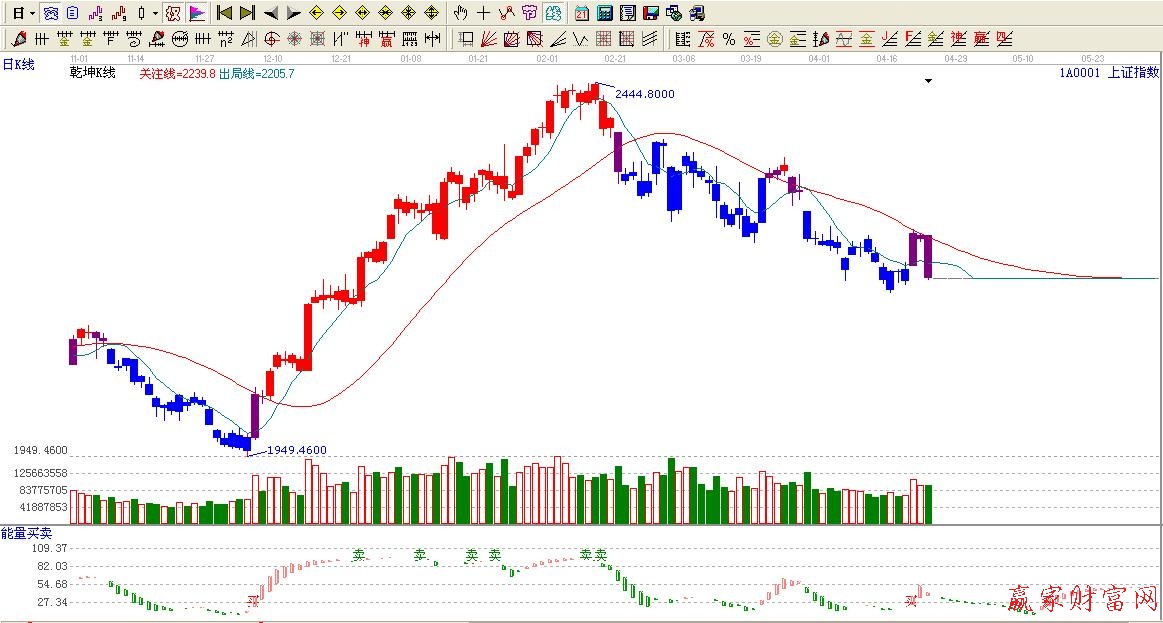The width and height of the screenshot is (1163, 623).
Task: Jump to first bar with skip-start arrow
Action: point(225,13)
